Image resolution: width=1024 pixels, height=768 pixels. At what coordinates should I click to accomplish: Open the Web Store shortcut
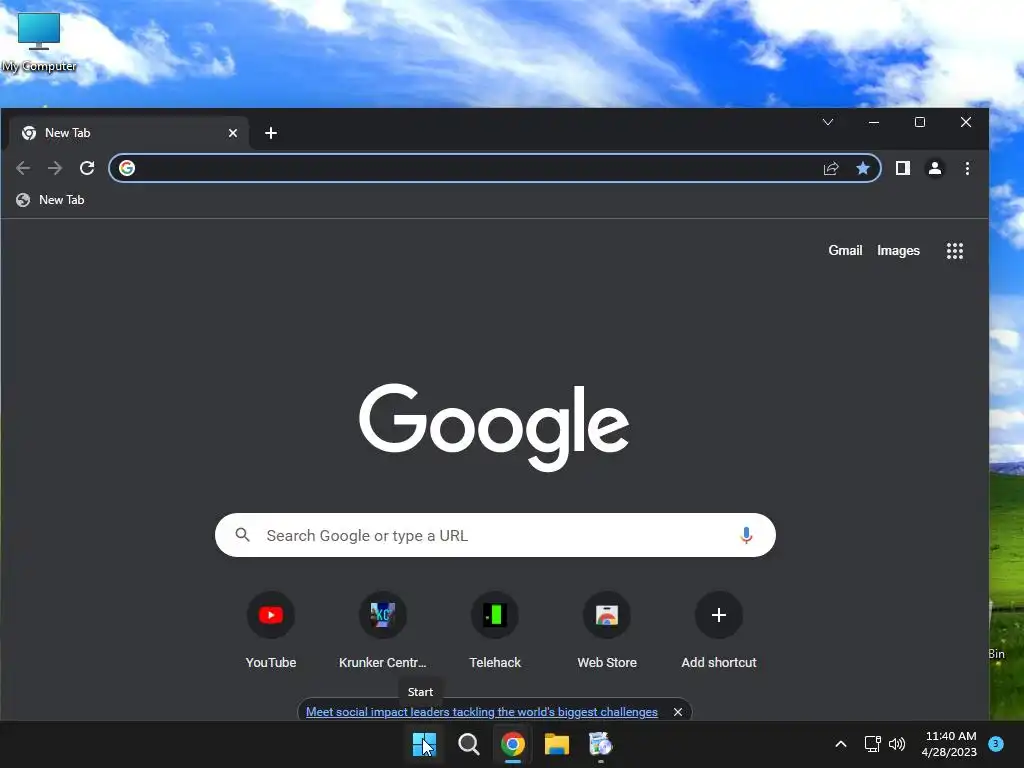click(607, 631)
